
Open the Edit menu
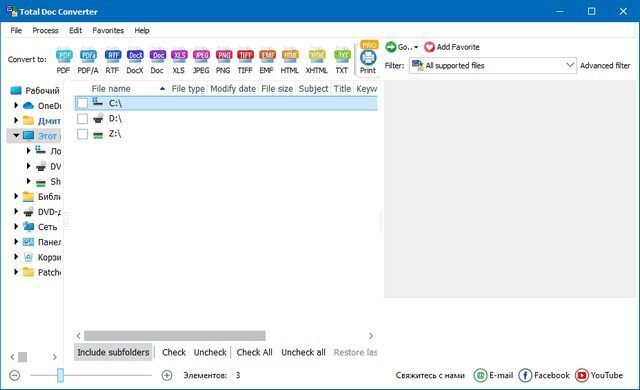click(x=76, y=31)
